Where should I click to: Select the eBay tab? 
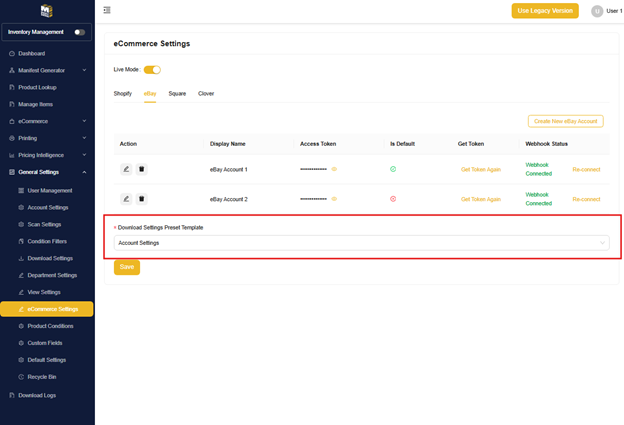[x=150, y=94]
